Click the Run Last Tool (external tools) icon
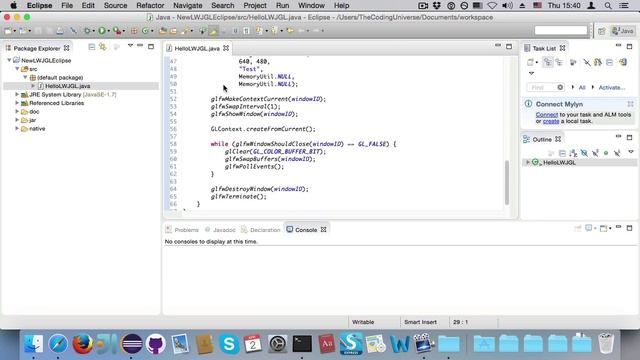The height and width of the screenshot is (360, 640). click(x=117, y=31)
